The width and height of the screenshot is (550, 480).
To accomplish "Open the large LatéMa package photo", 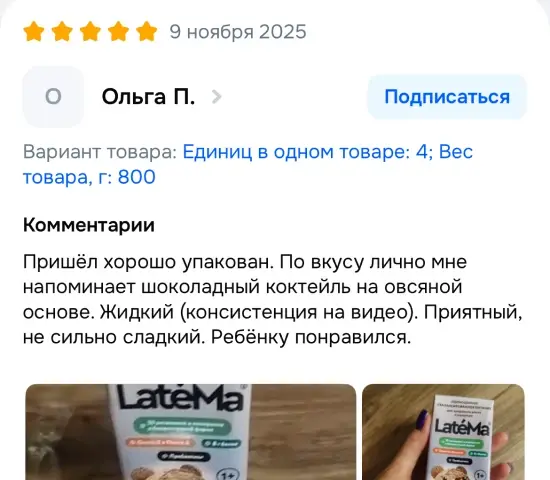I will pyautogui.click(x=191, y=432).
